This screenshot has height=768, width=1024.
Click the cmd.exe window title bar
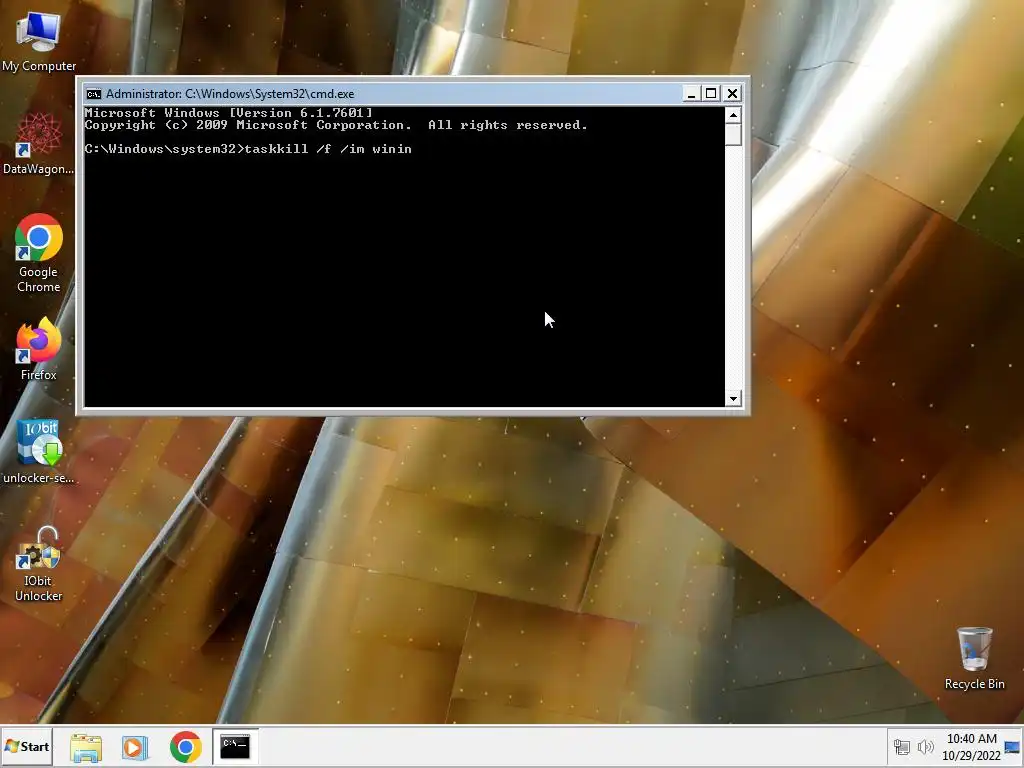pos(392,93)
